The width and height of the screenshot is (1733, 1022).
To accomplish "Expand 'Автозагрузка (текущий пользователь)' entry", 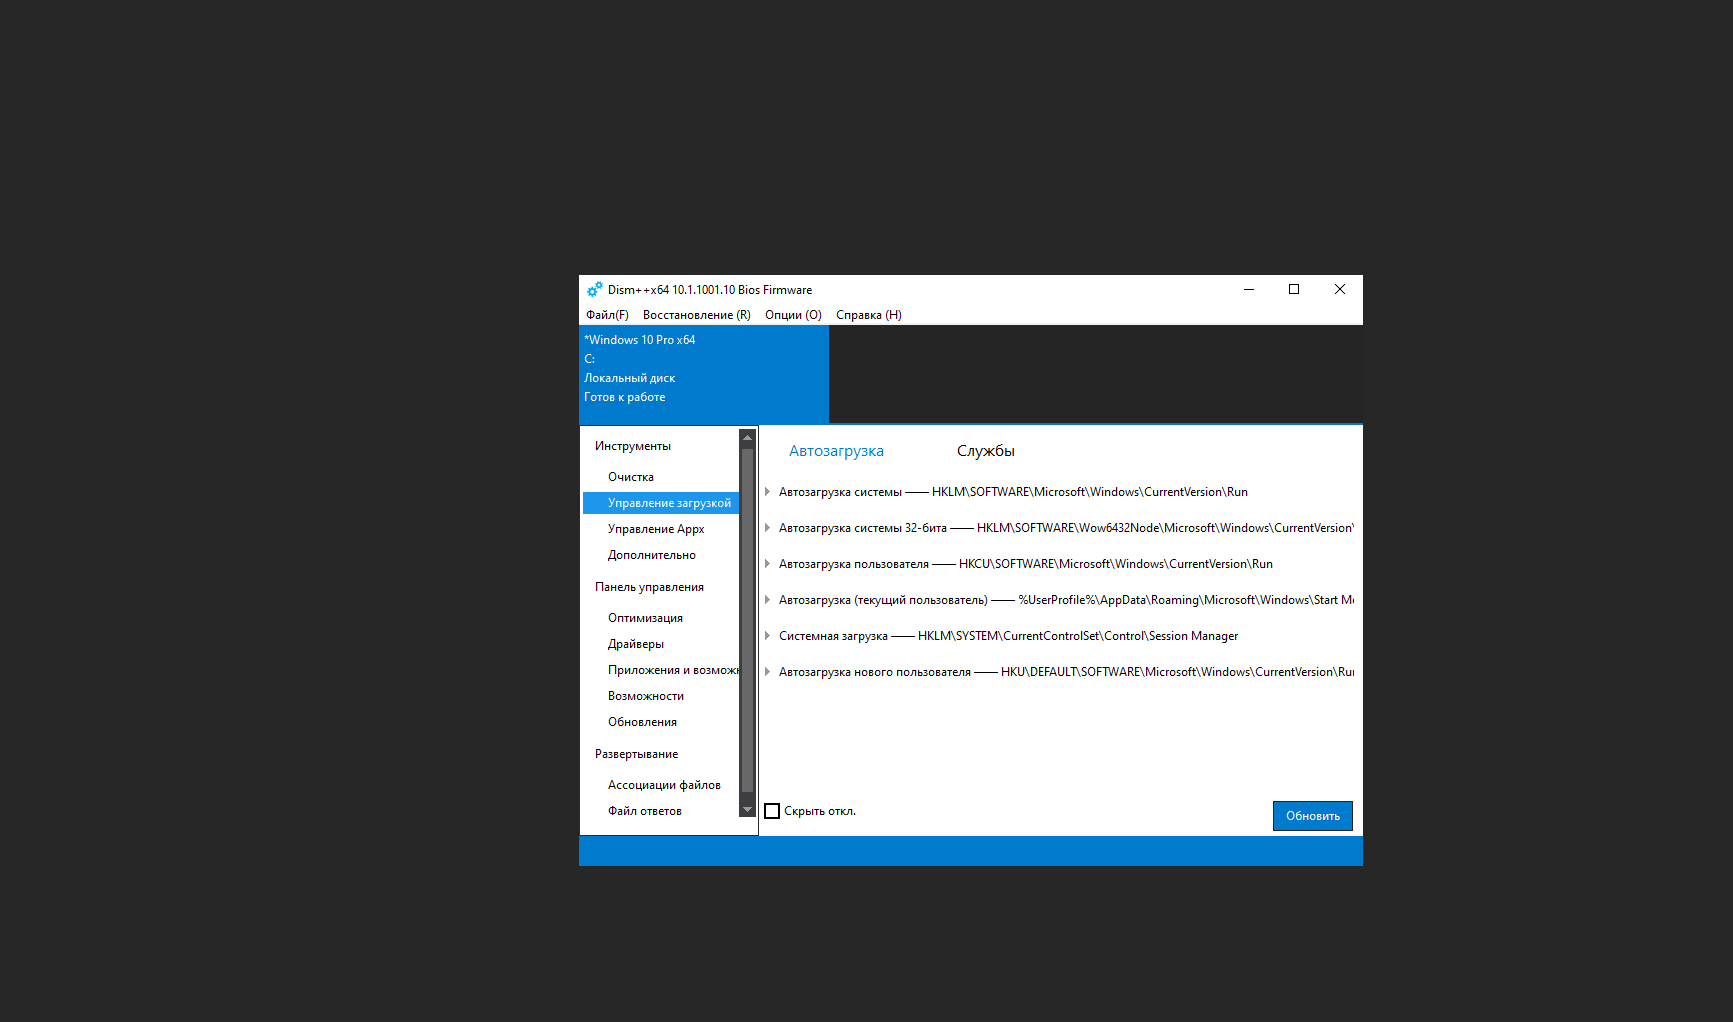I will coord(768,600).
